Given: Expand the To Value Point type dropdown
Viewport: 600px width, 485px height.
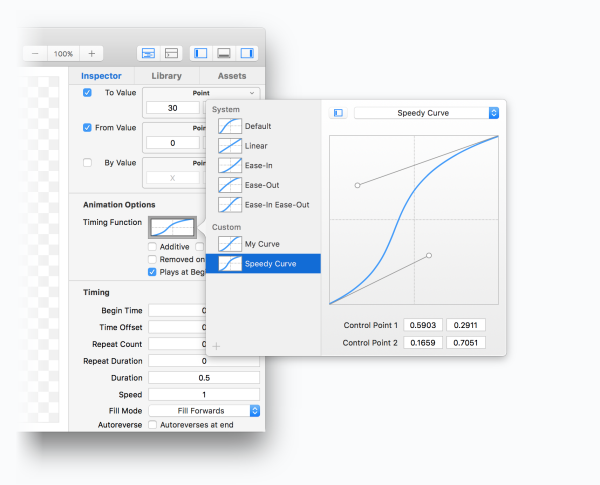Looking at the screenshot, I should (x=203, y=92).
